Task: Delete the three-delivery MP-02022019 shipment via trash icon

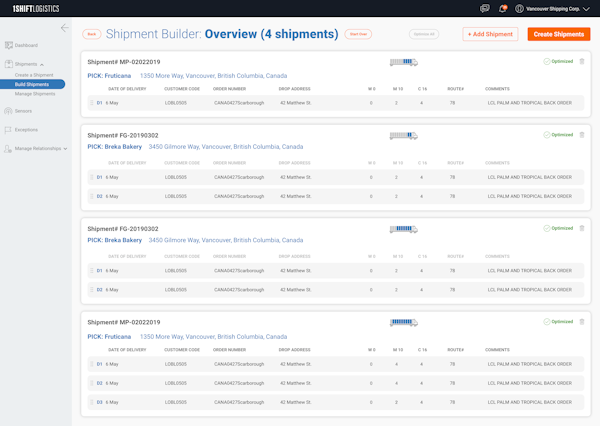Action: pyautogui.click(x=582, y=322)
